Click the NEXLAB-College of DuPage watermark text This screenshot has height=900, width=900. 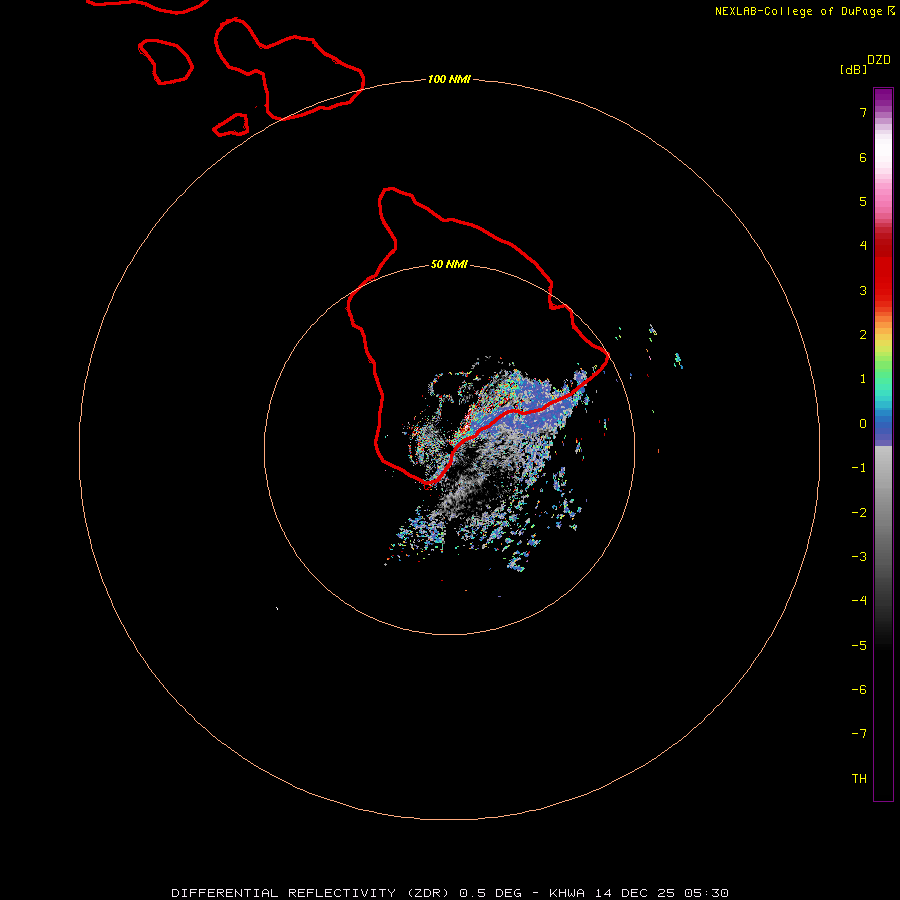click(805, 11)
